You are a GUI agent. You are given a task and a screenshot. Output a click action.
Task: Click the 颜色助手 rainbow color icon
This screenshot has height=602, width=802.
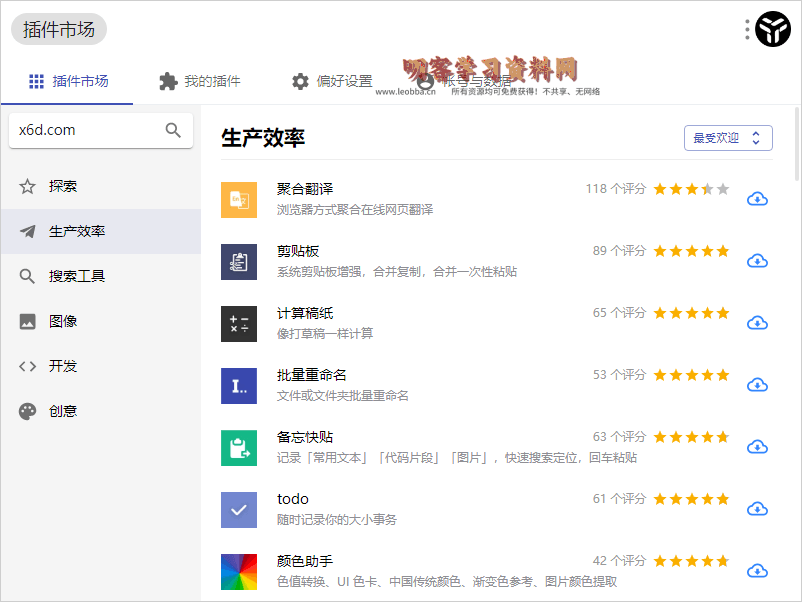tap(239, 571)
